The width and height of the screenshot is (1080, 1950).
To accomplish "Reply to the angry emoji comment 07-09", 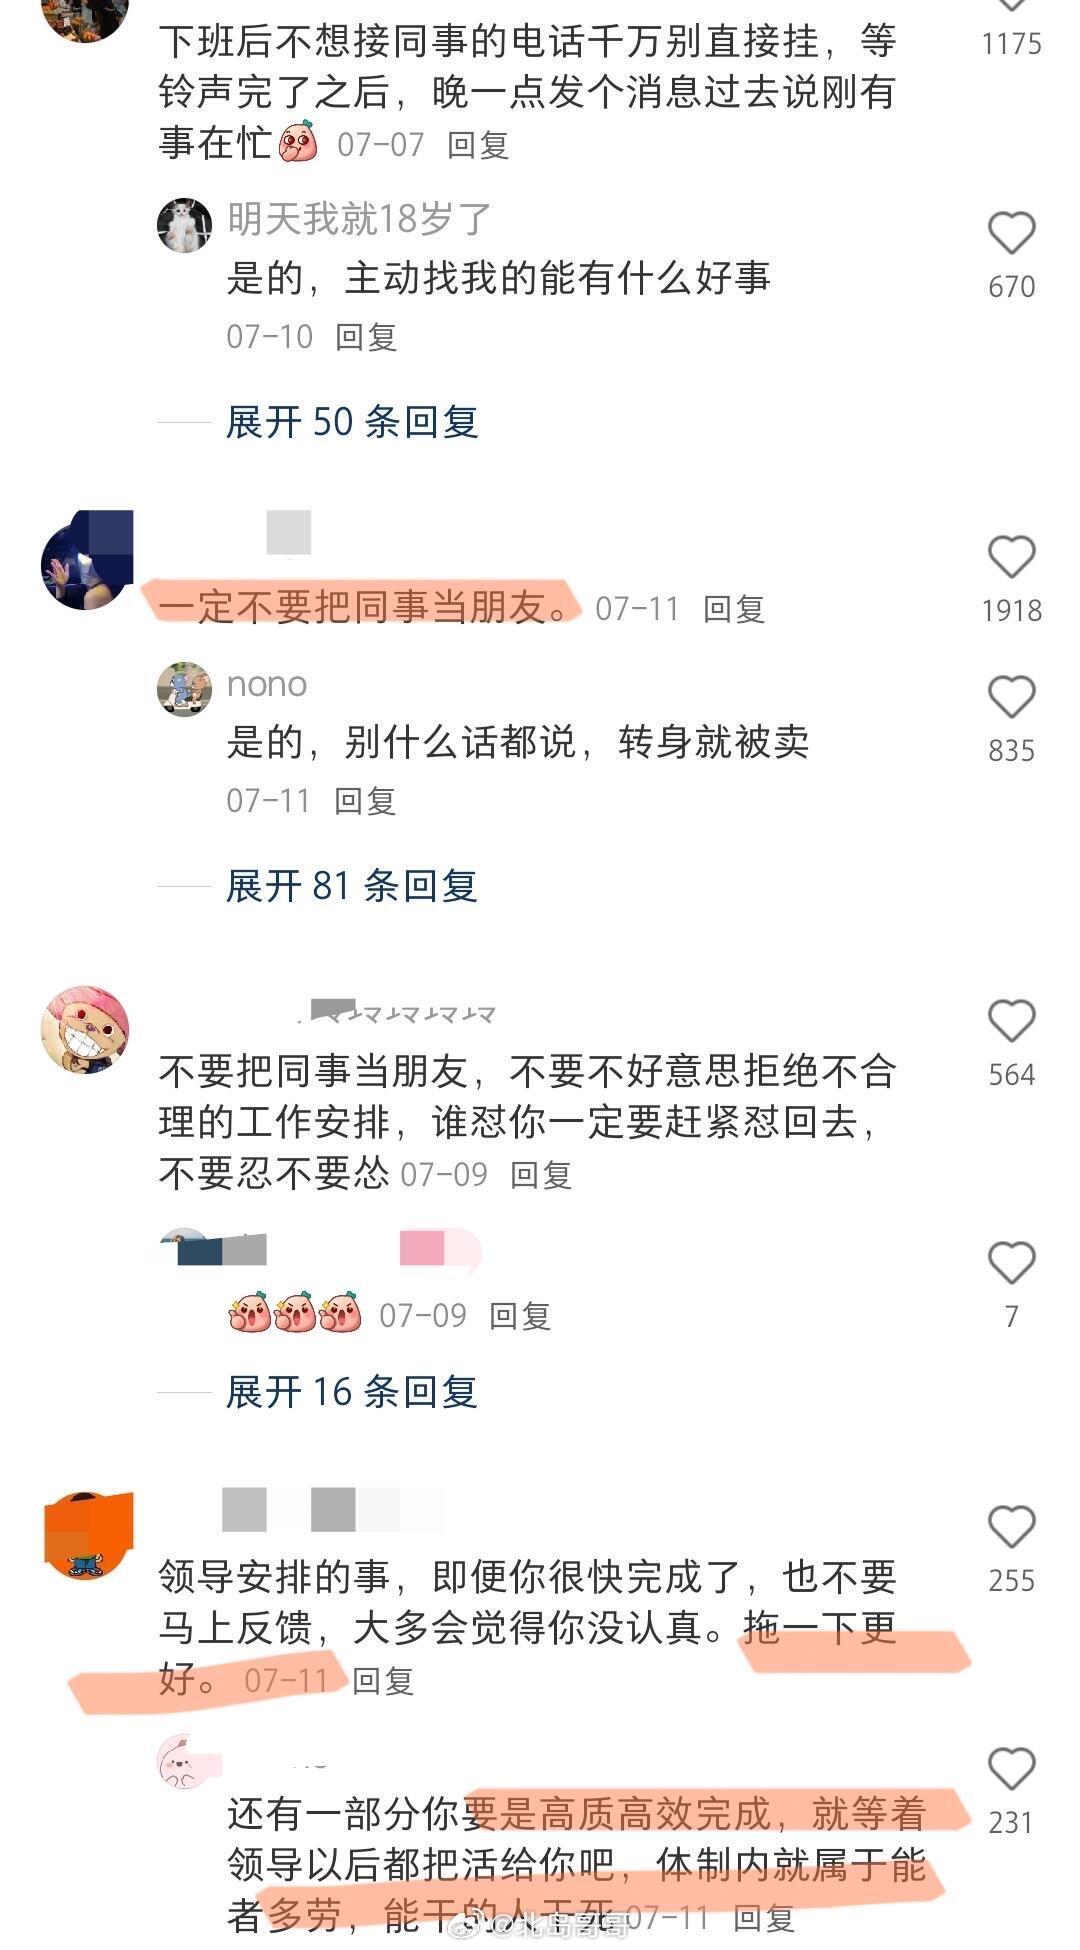I will click(x=520, y=1316).
